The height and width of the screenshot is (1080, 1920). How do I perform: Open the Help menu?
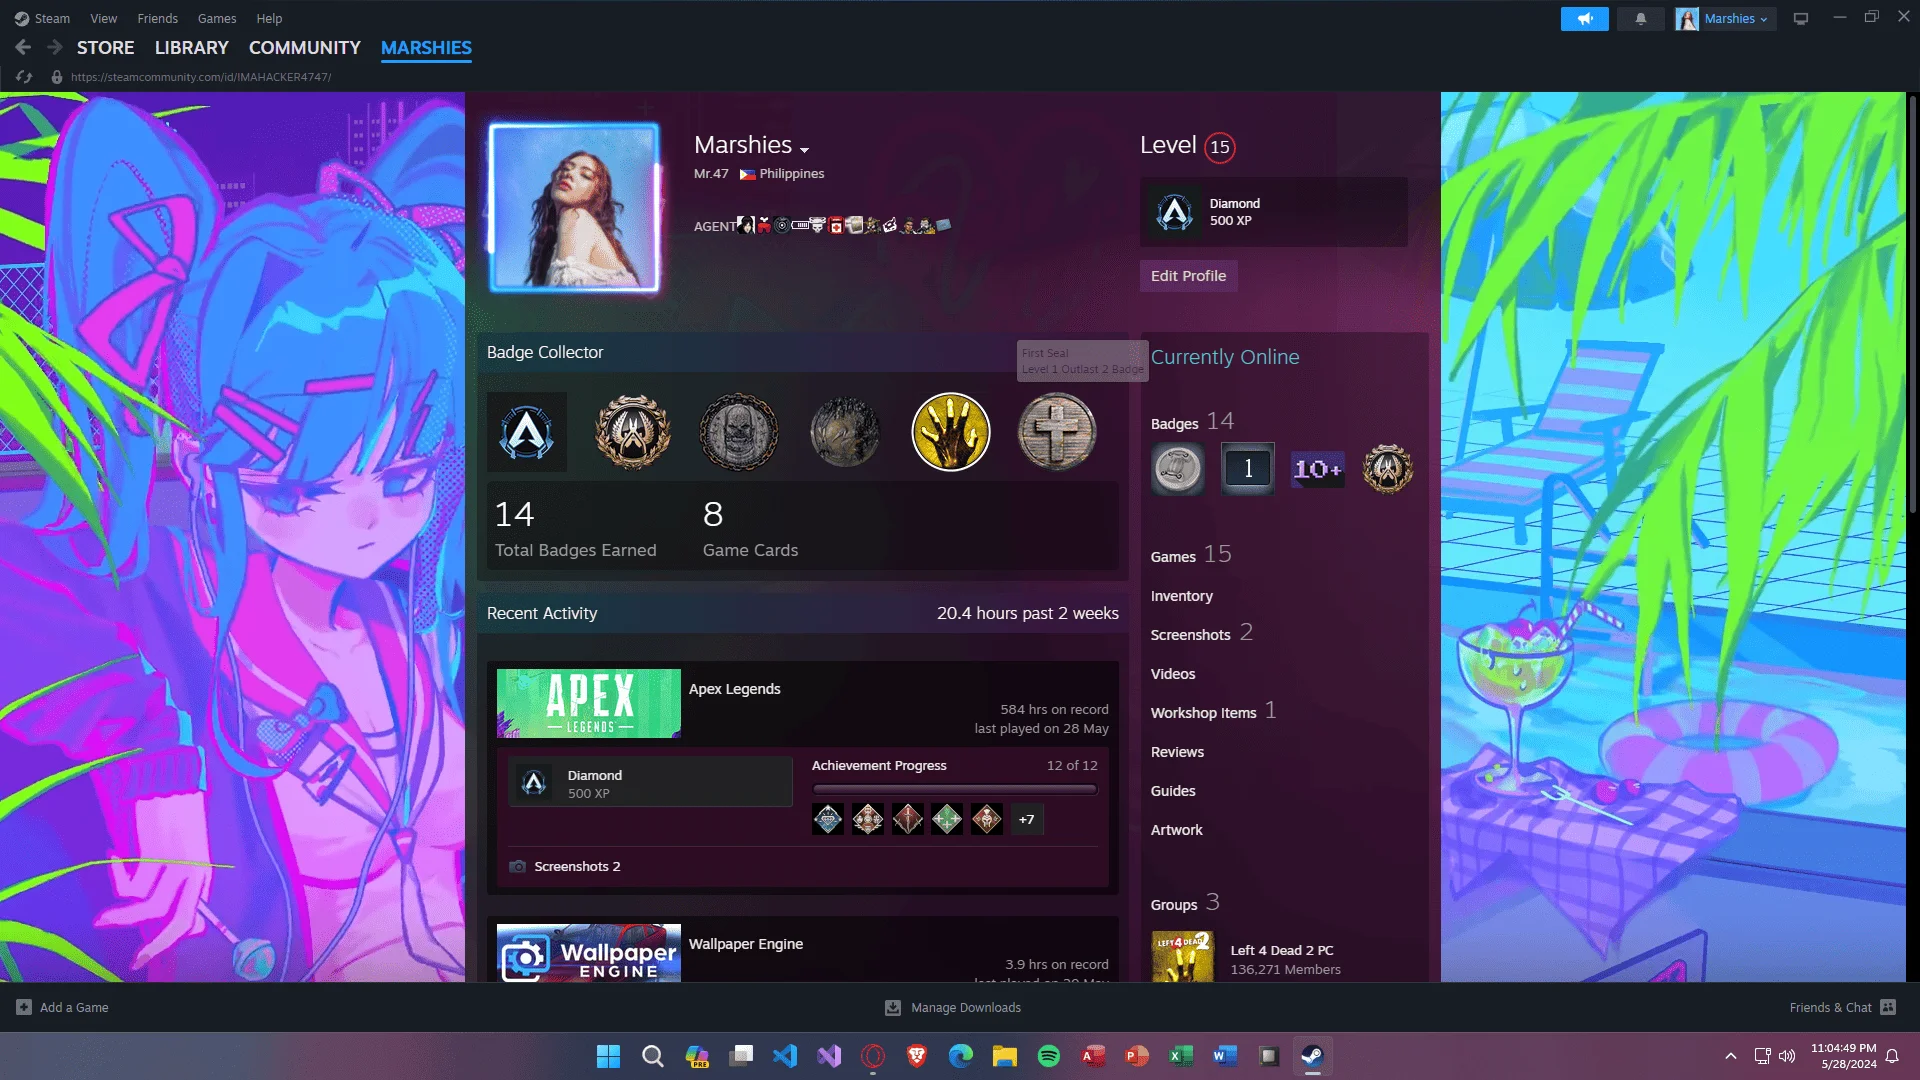point(269,18)
